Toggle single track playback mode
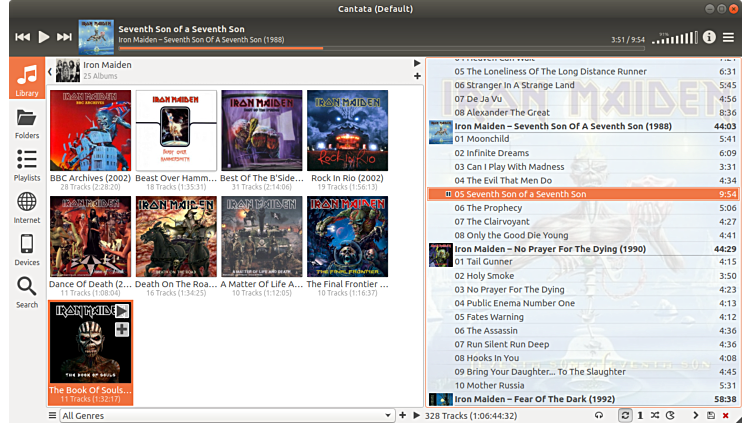This screenshot has width=752, height=423. [x=640, y=415]
